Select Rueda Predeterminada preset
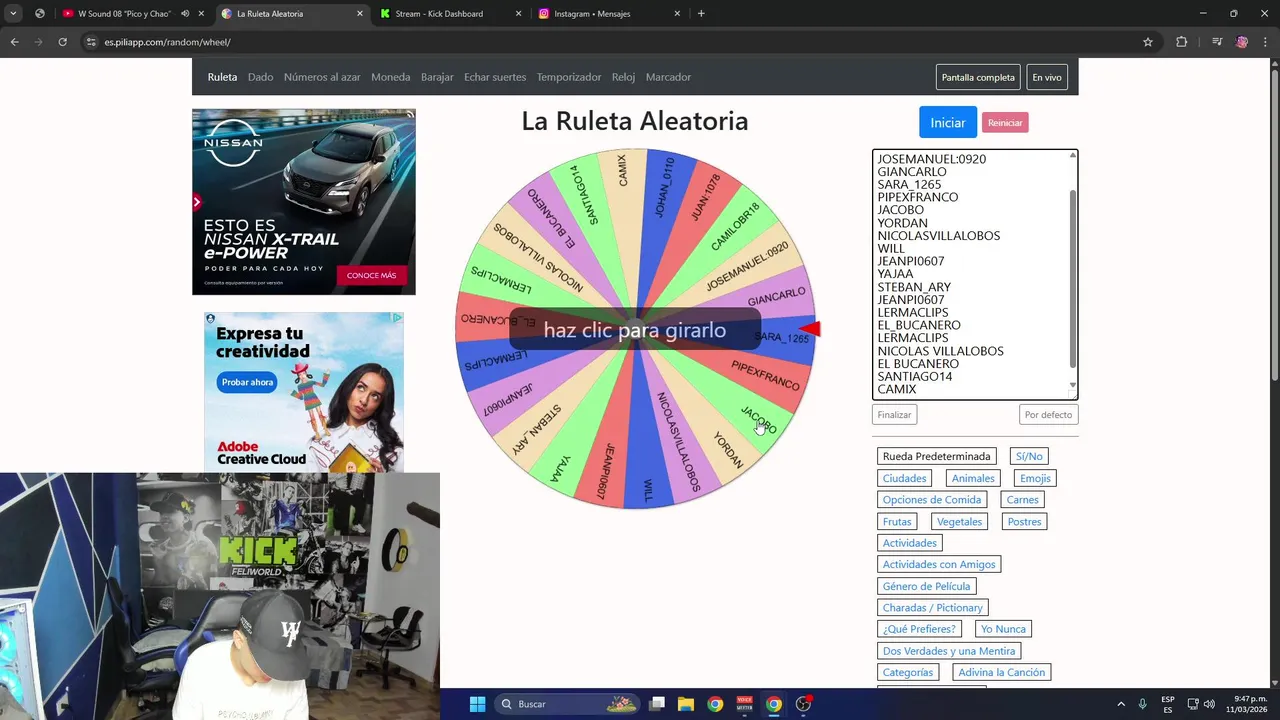1280x720 pixels. point(936,456)
